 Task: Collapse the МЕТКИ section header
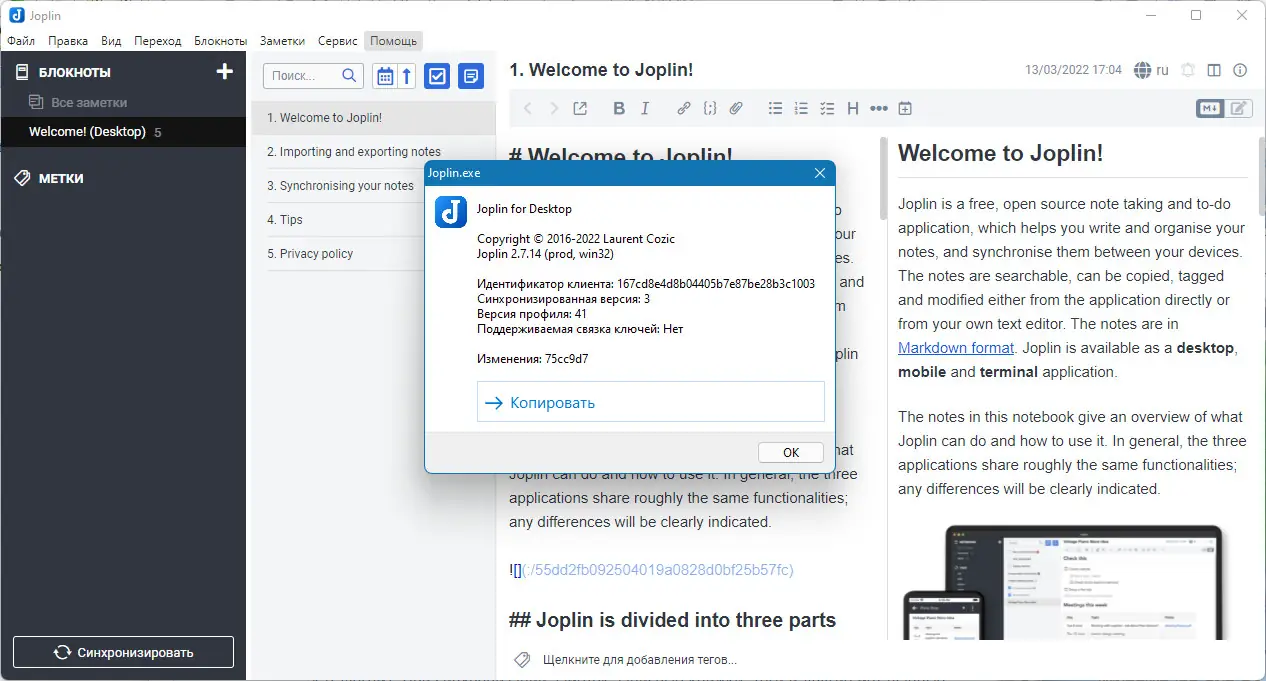tap(61, 178)
